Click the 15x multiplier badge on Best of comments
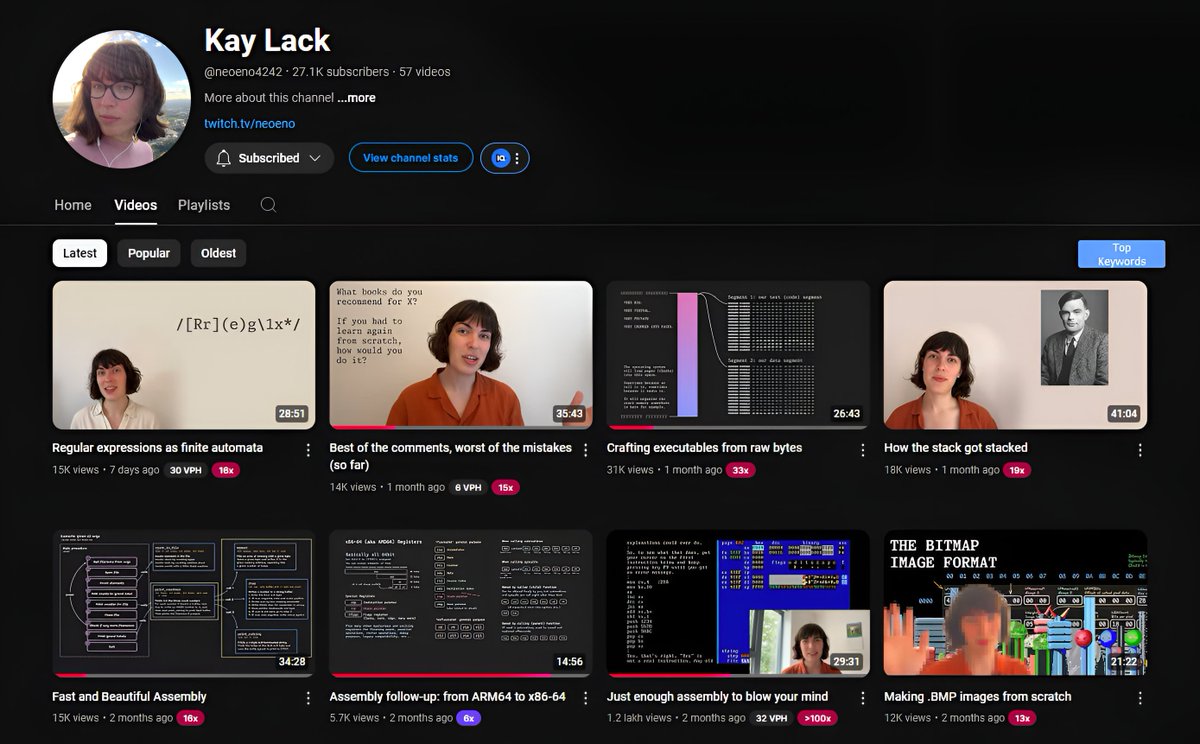The width and height of the screenshot is (1200, 744). click(x=506, y=488)
